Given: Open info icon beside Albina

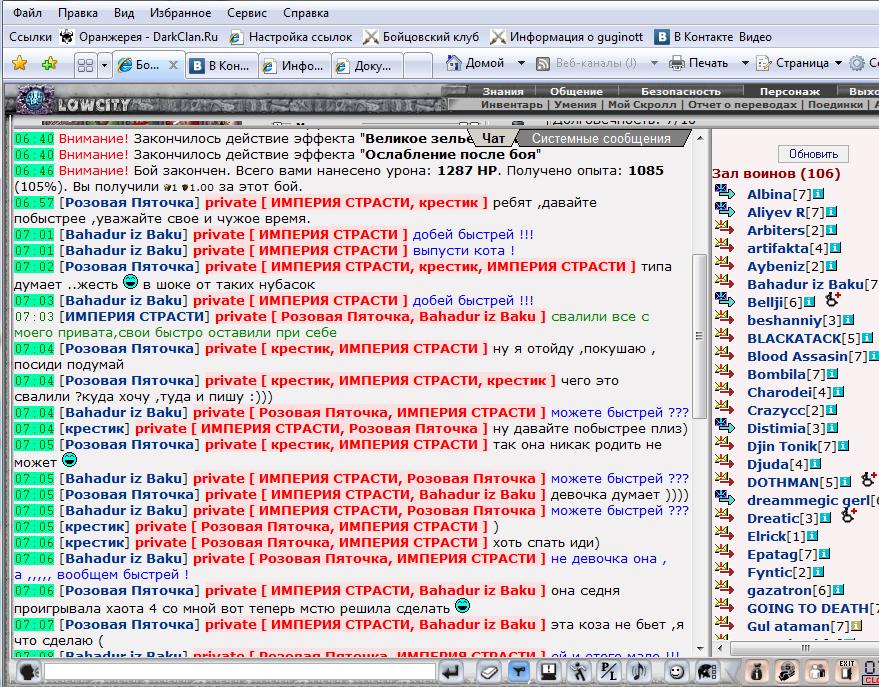Looking at the screenshot, I should (818, 194).
